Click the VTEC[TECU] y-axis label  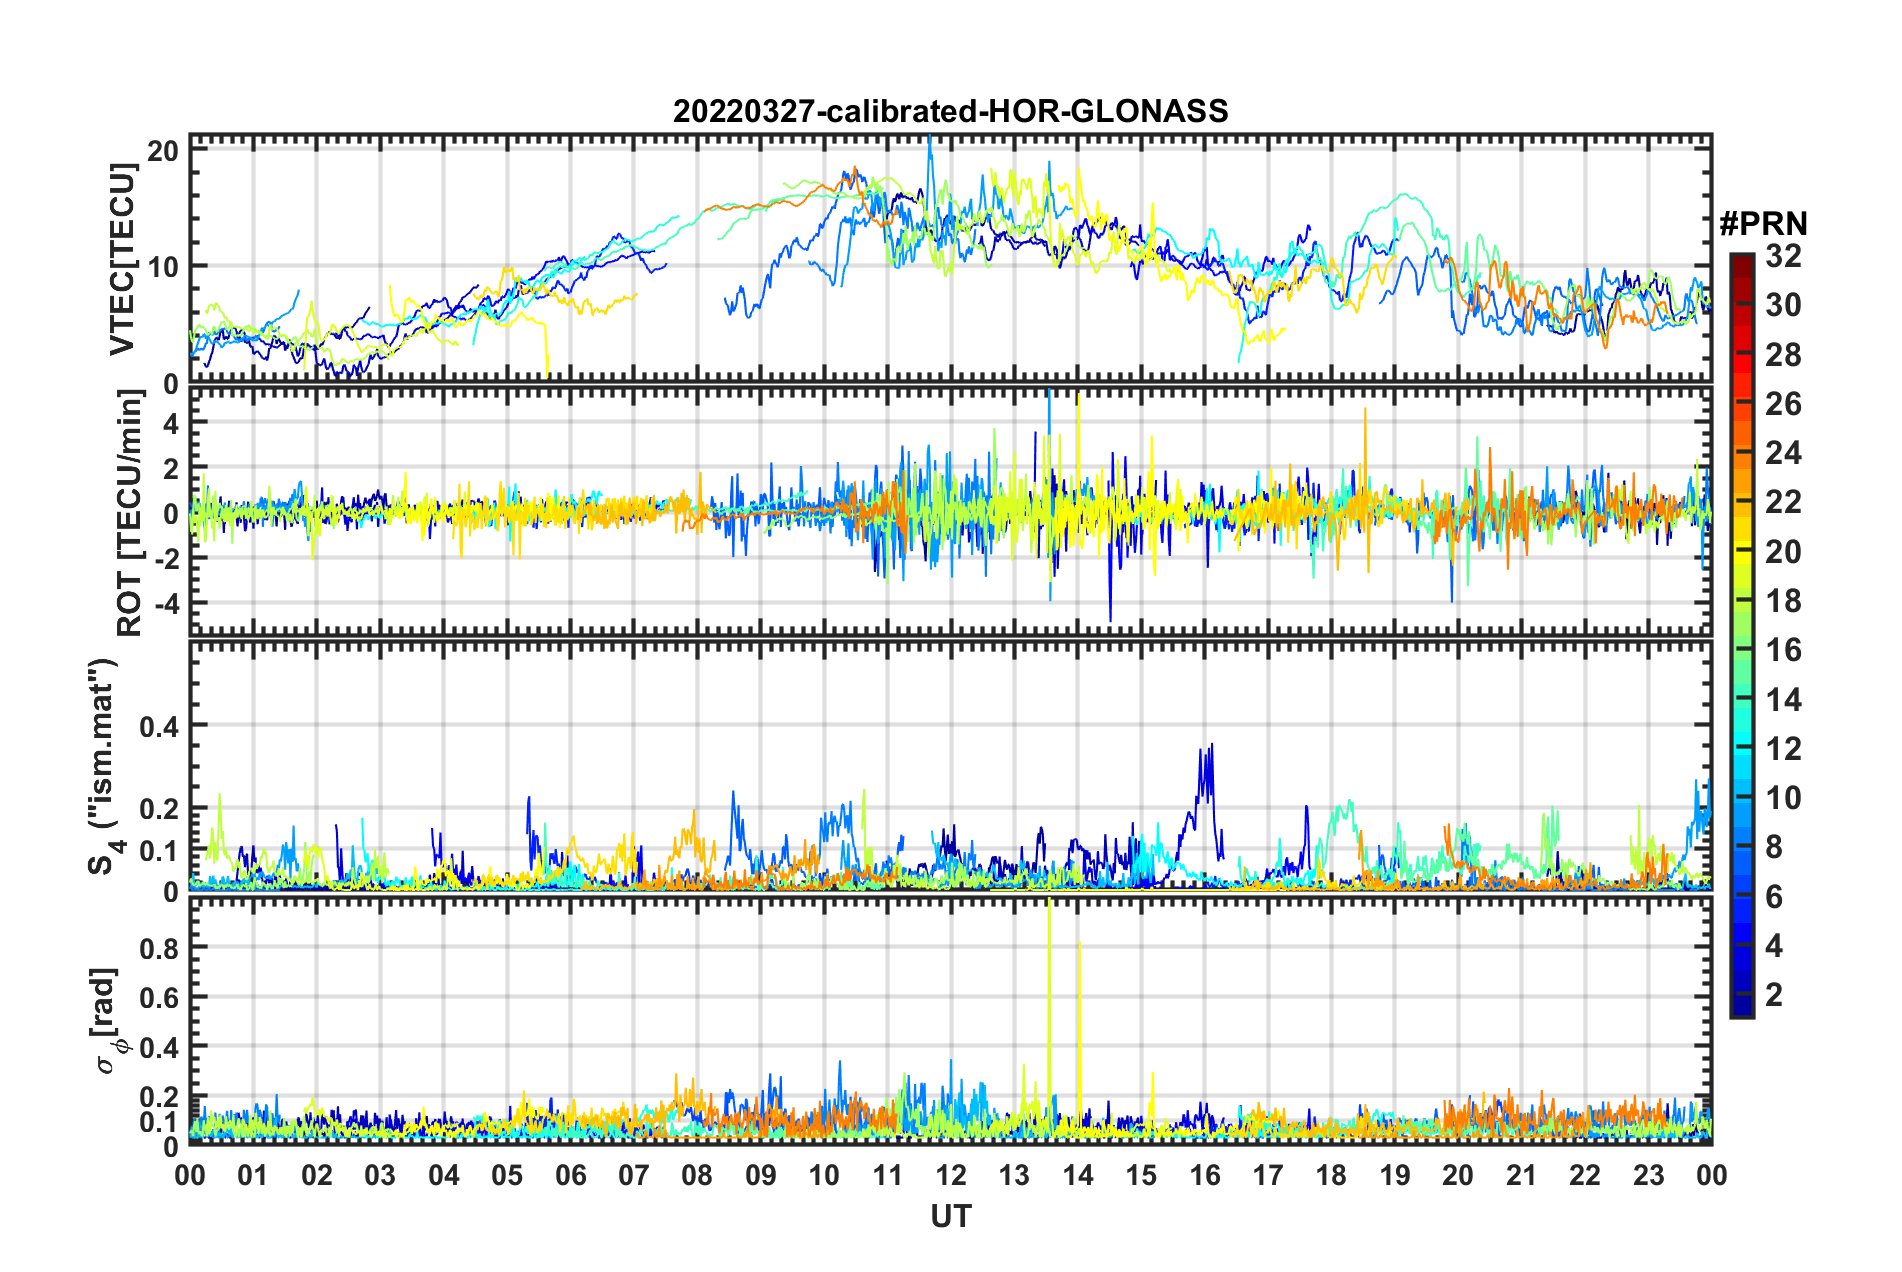point(122,260)
